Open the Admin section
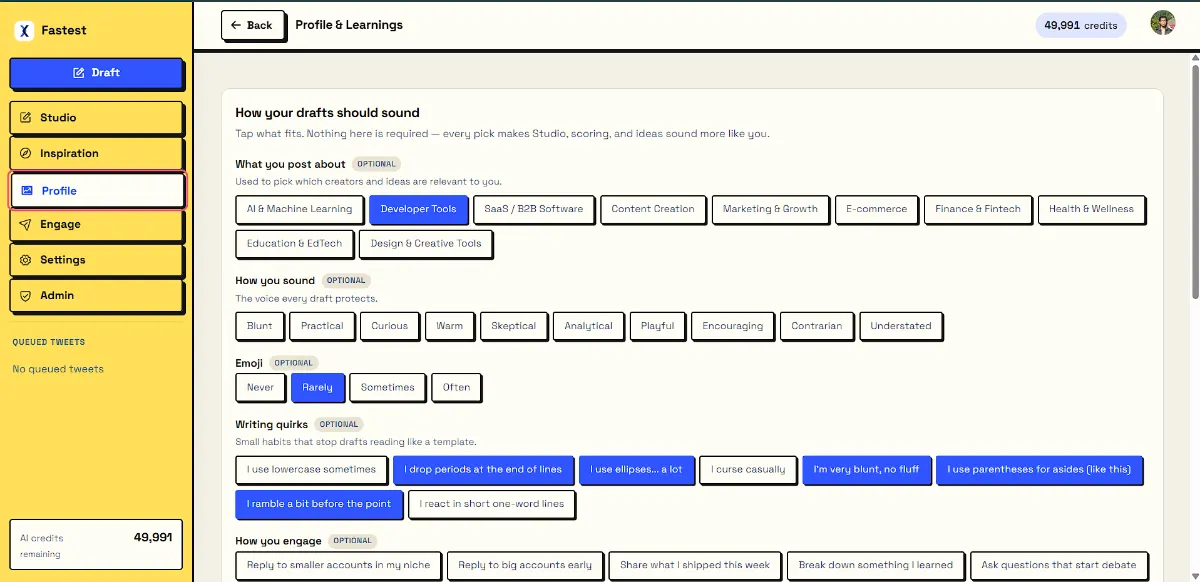 pyautogui.click(x=96, y=296)
